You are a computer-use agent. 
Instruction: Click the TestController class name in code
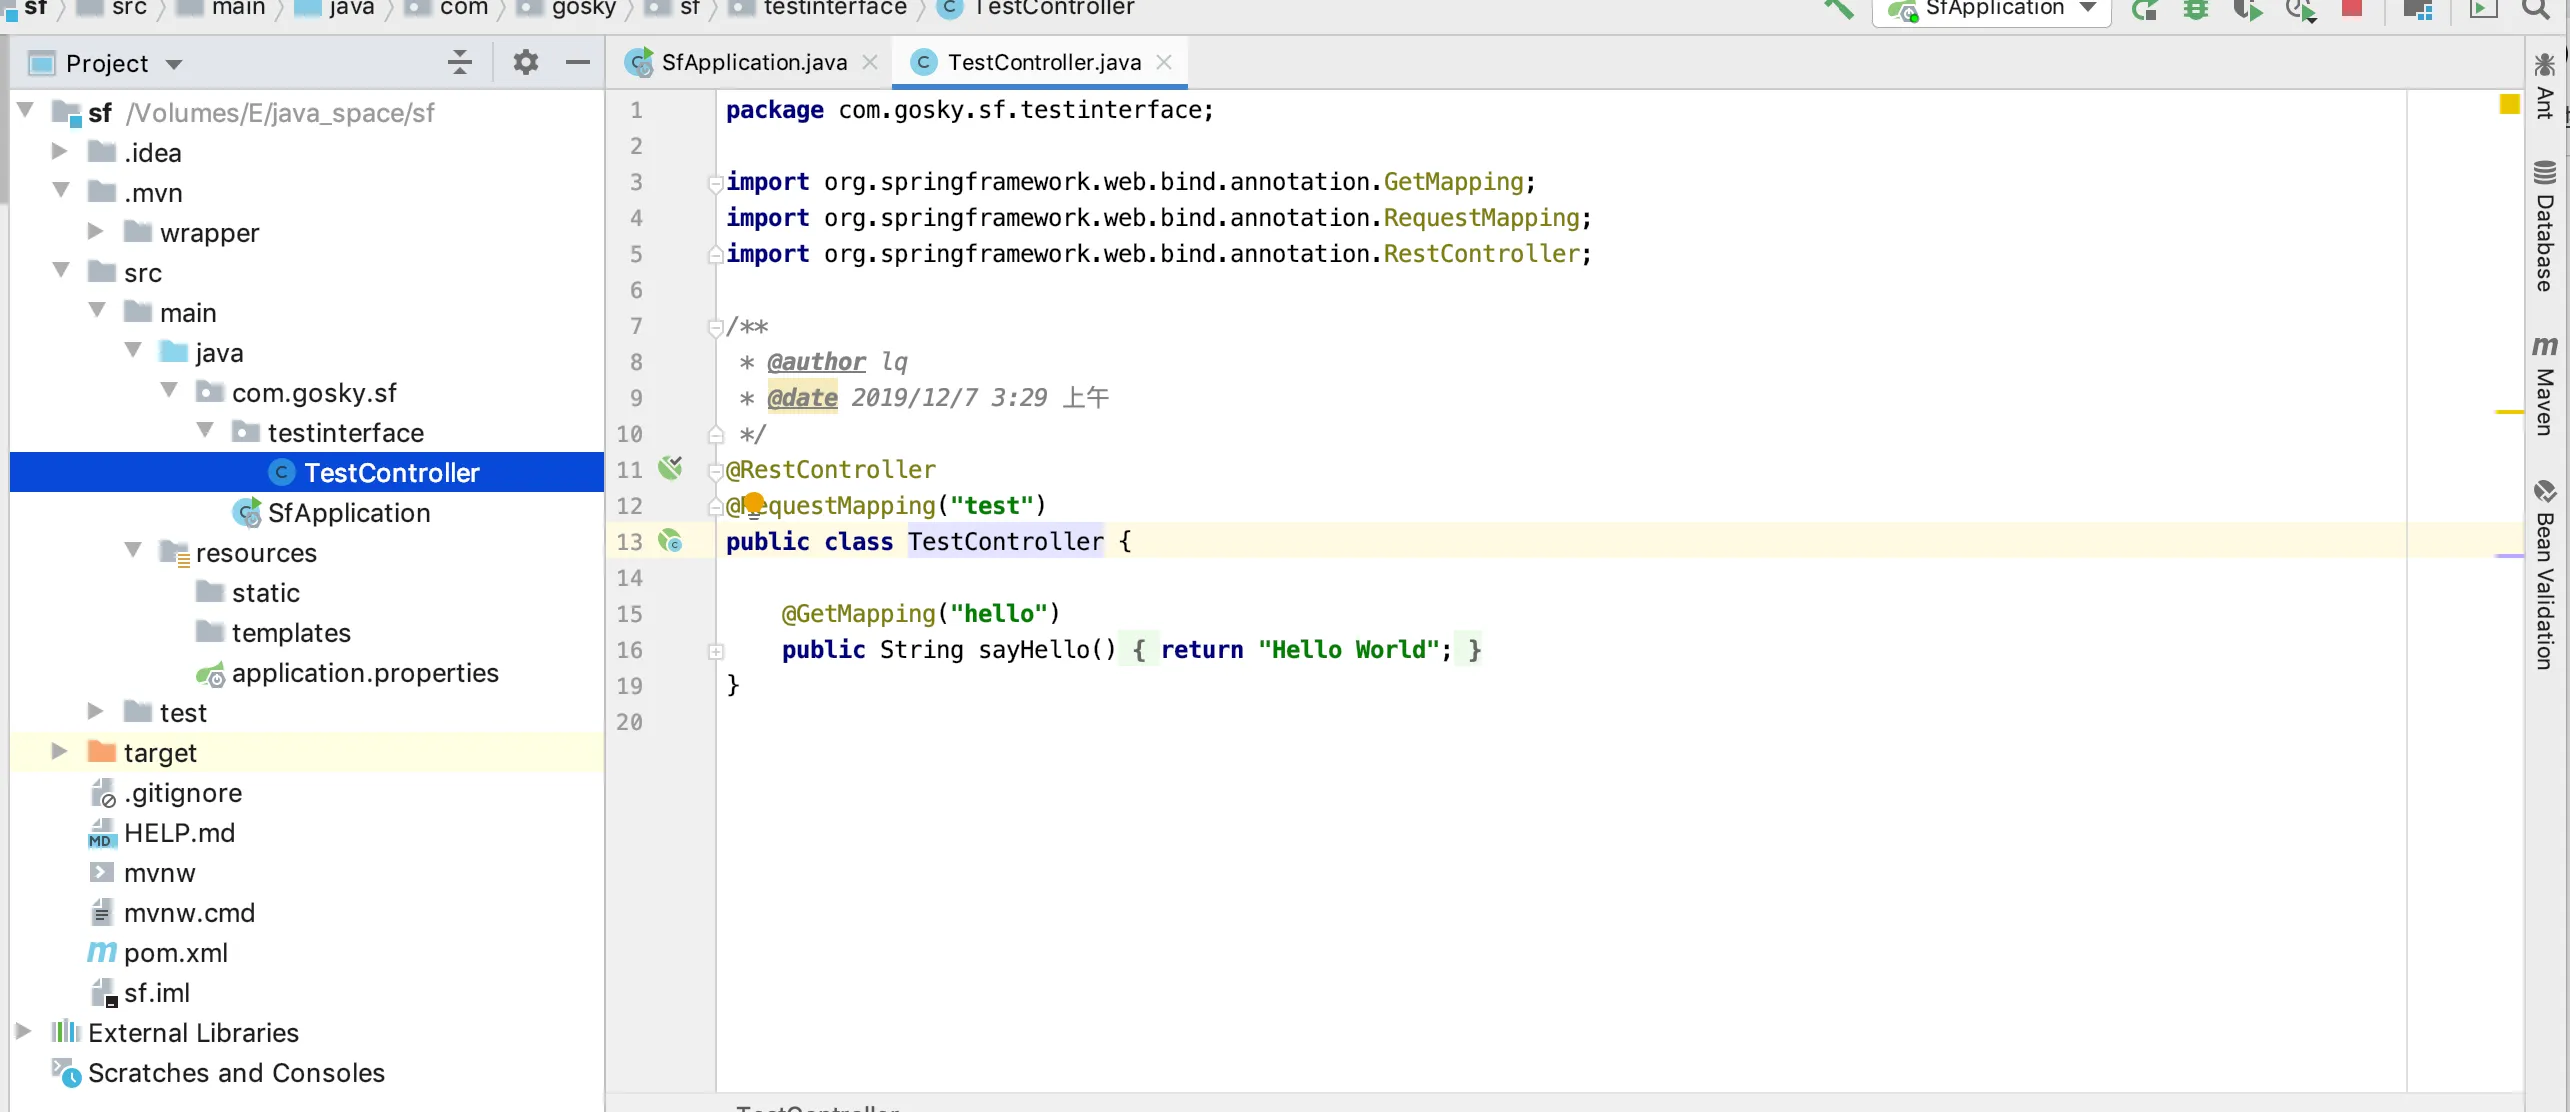coord(1005,541)
